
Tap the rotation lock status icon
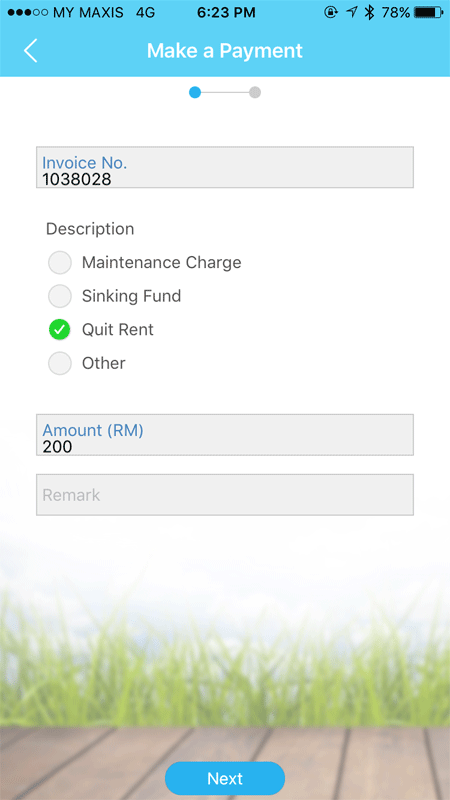click(x=331, y=12)
